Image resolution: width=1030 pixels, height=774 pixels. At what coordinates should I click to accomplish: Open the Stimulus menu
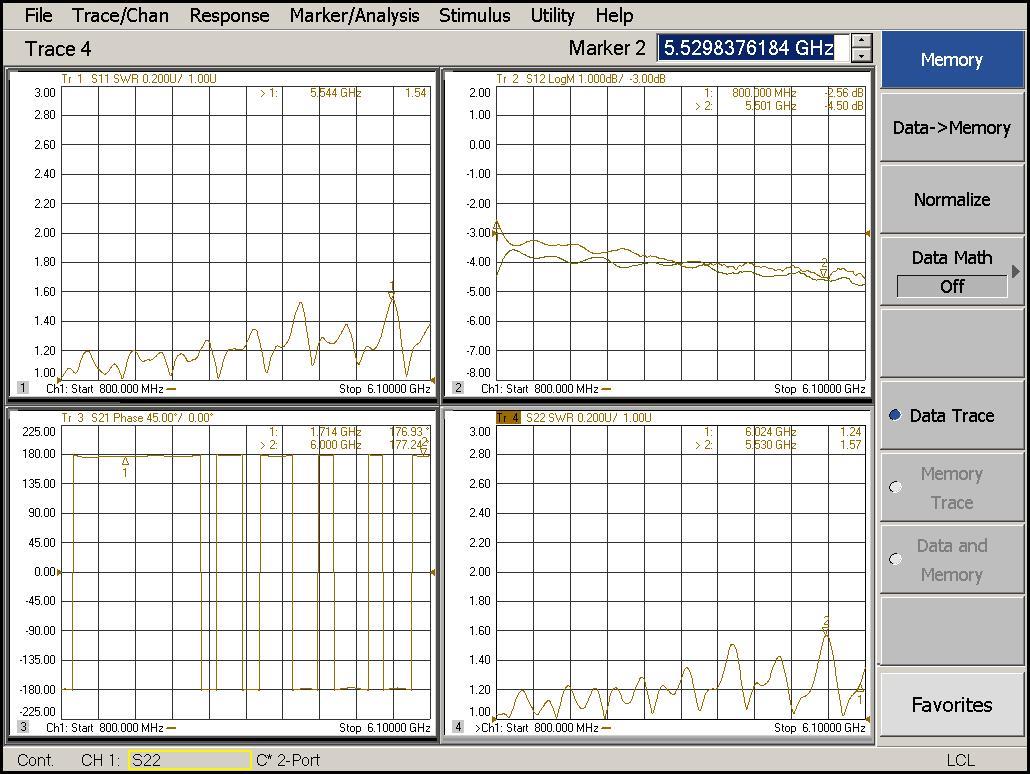pyautogui.click(x=474, y=15)
